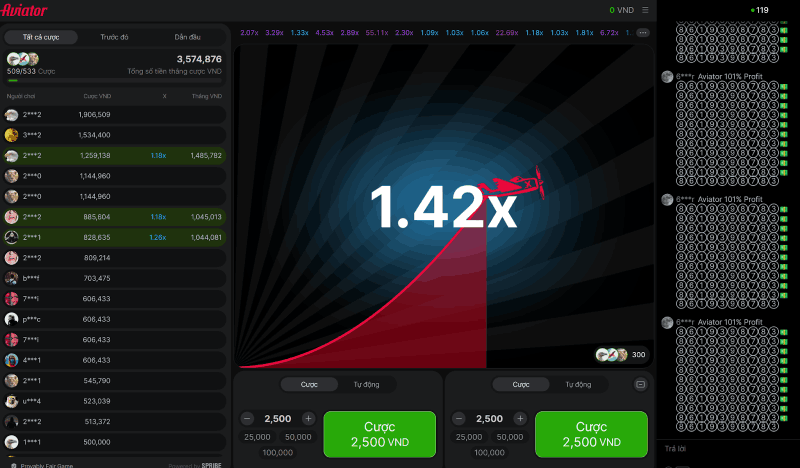Increase bet amount in left bet panel
This screenshot has width=800, height=468.
point(308,418)
